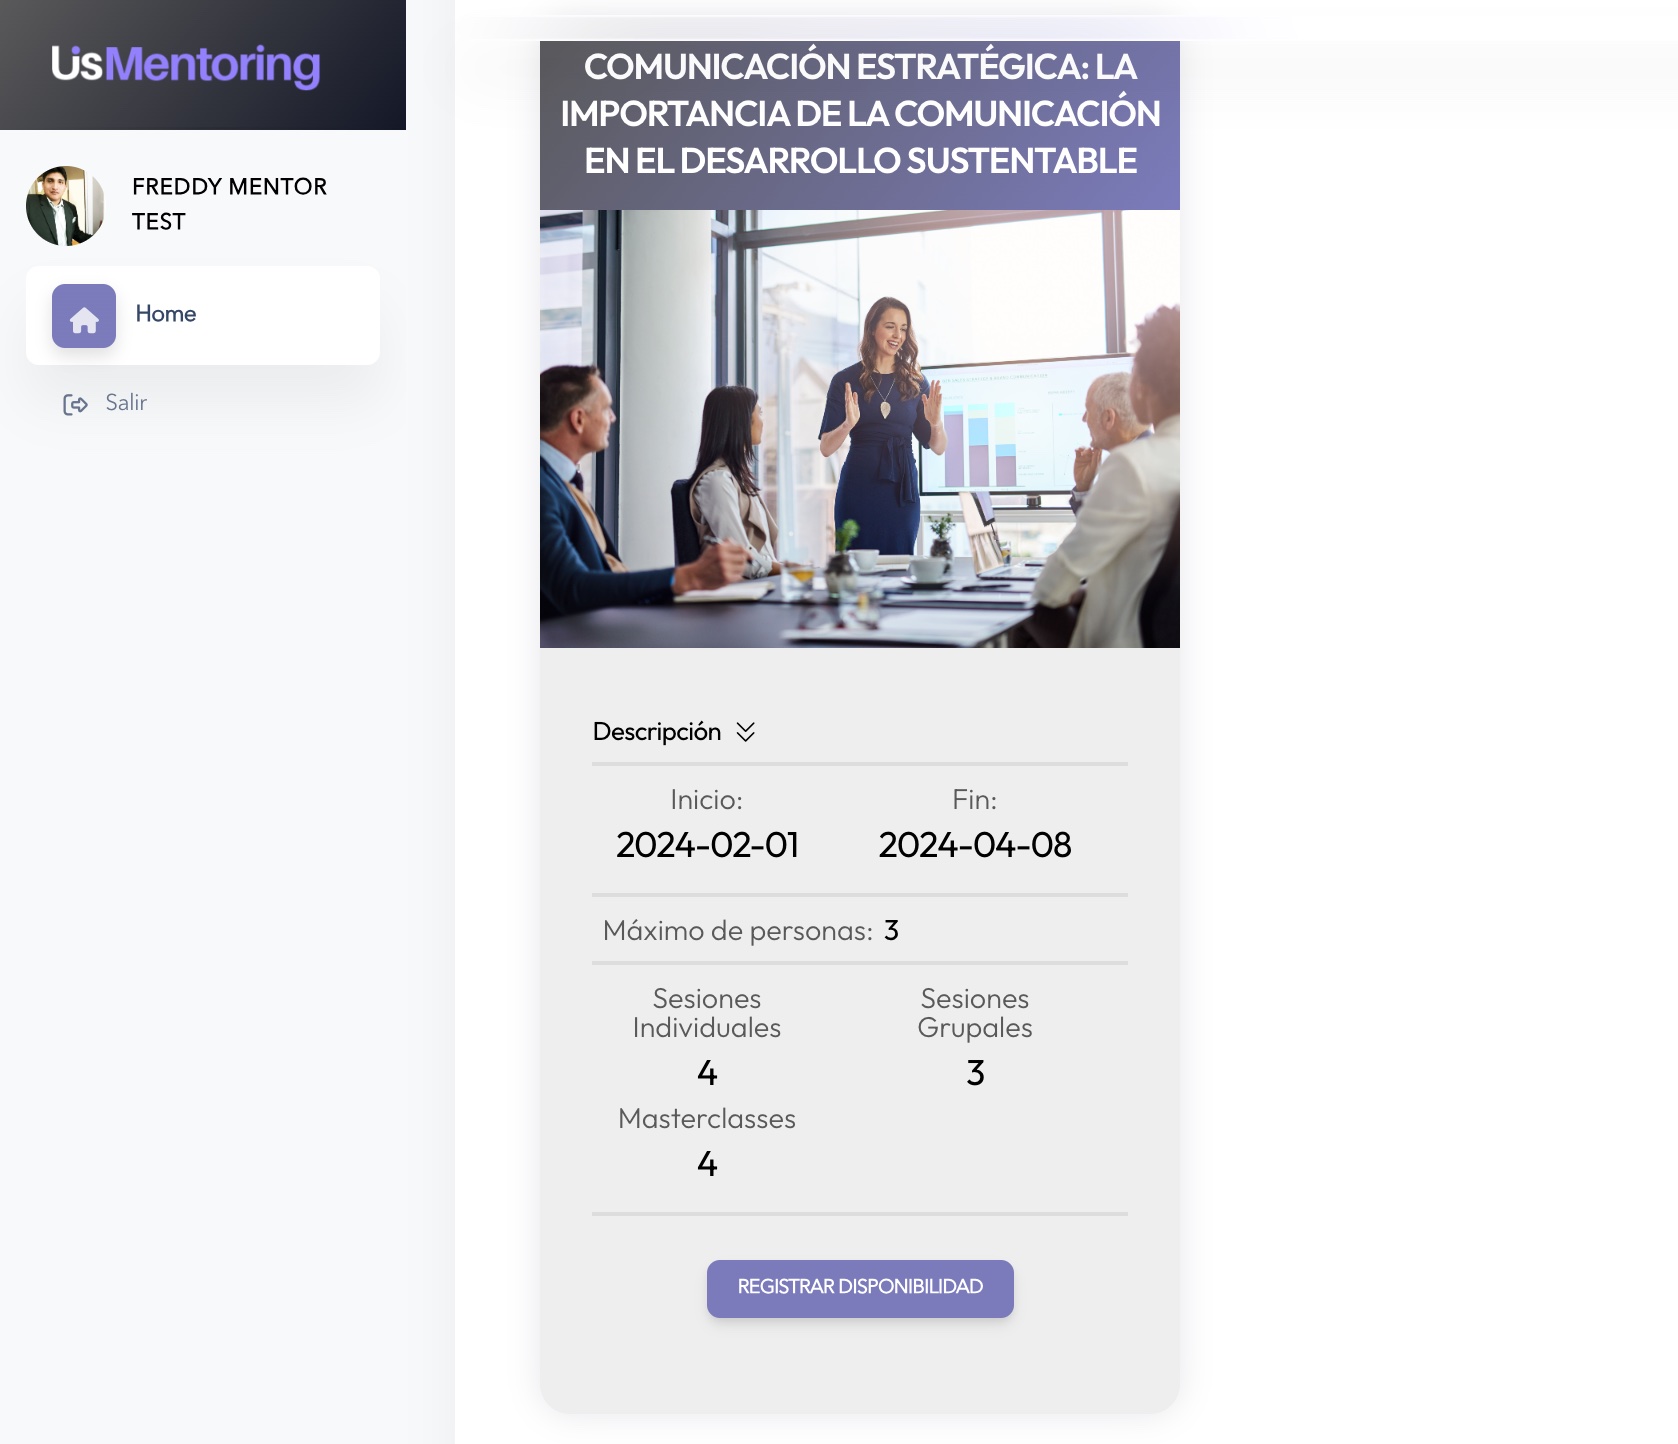Click the double-chevron next to Descripción
Image resolution: width=1678 pixels, height=1444 pixels.
pyautogui.click(x=744, y=731)
